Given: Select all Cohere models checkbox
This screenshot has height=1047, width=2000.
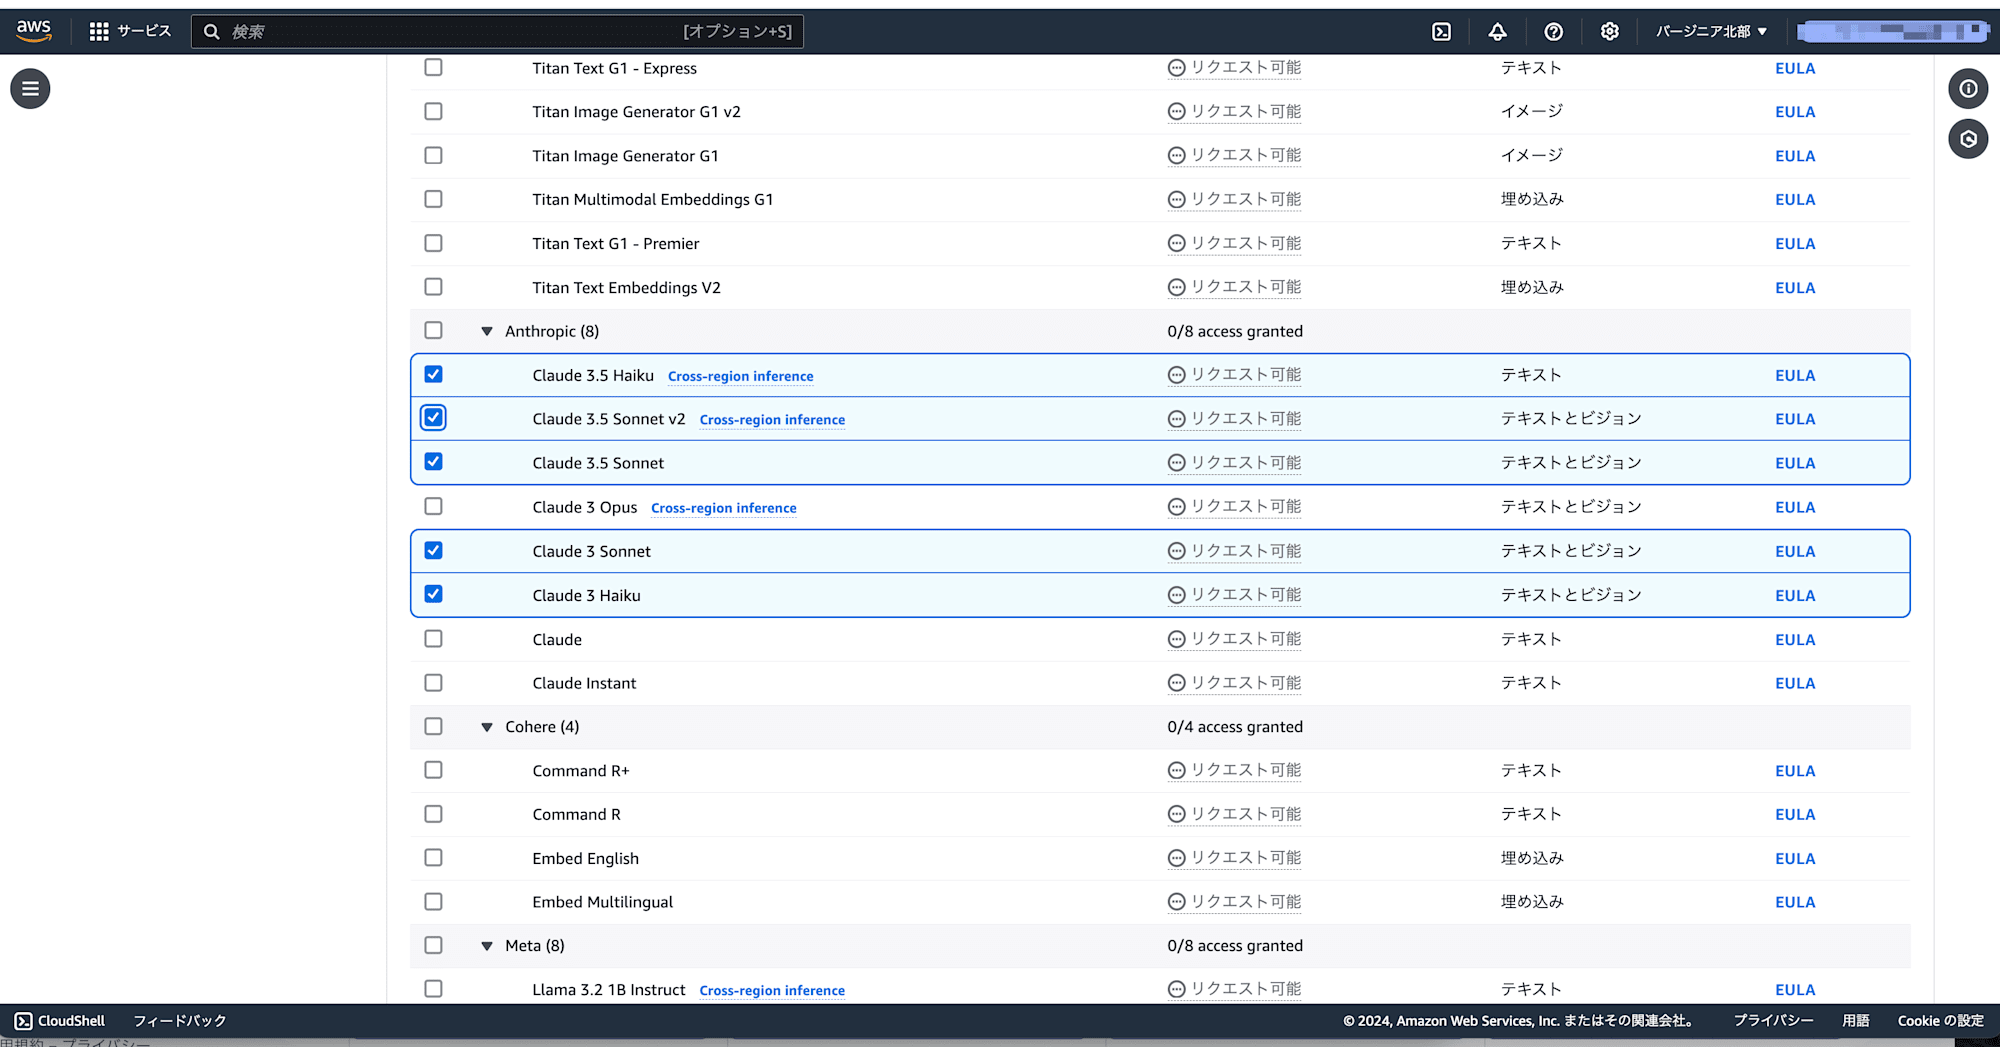Looking at the screenshot, I should tap(433, 726).
